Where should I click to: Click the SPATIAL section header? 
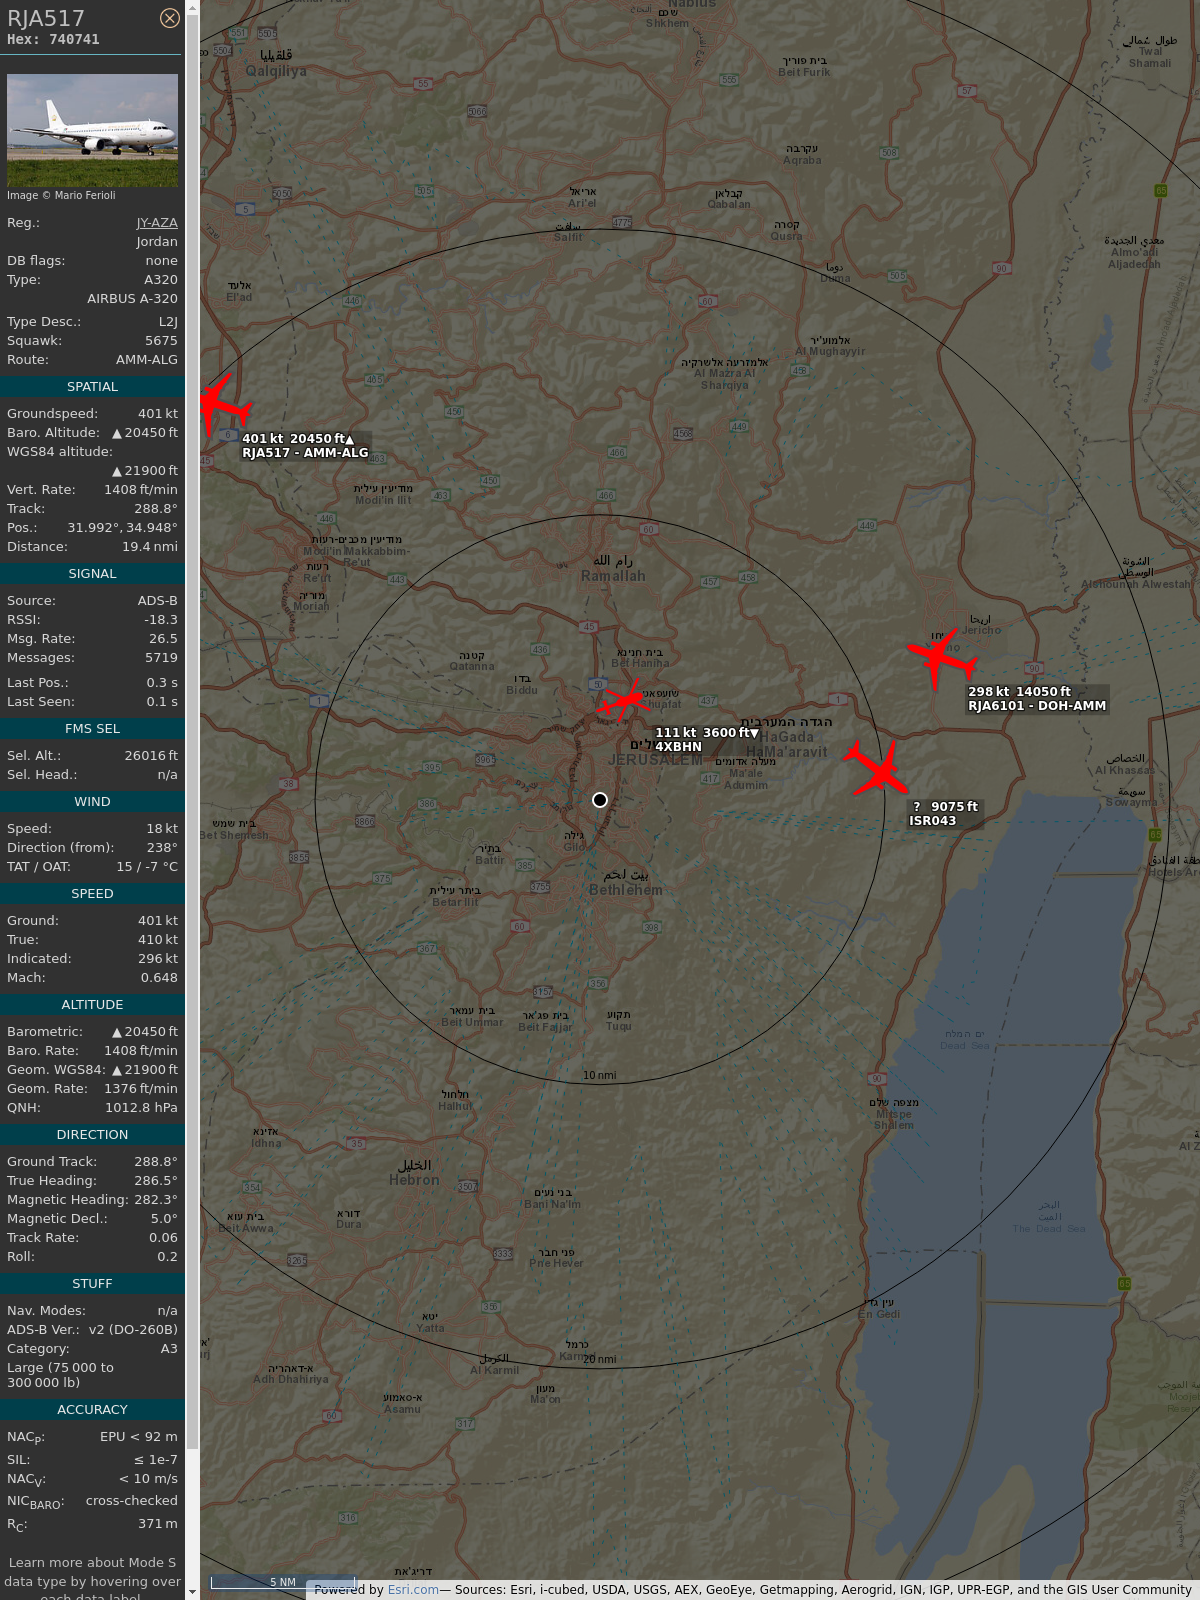point(92,387)
